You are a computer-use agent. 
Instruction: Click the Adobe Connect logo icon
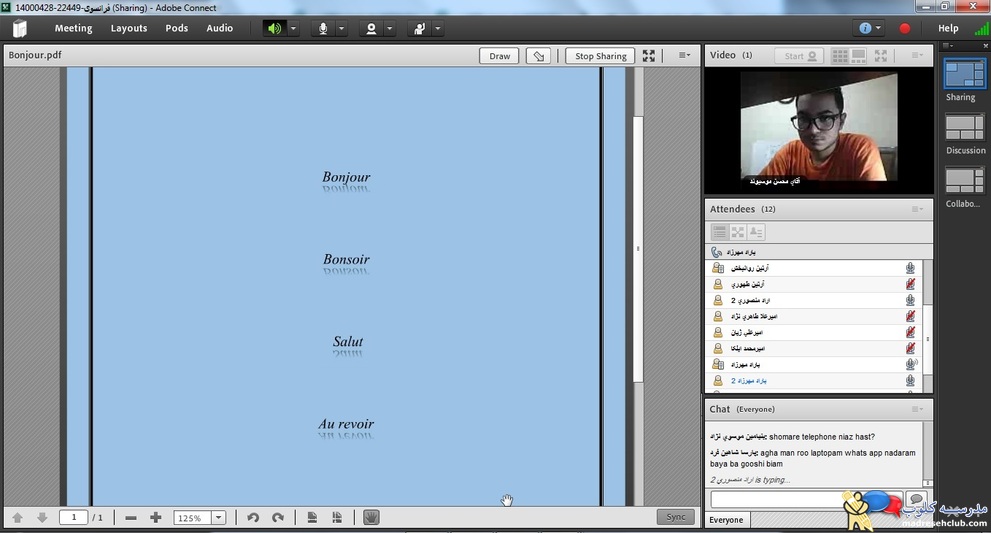20,28
